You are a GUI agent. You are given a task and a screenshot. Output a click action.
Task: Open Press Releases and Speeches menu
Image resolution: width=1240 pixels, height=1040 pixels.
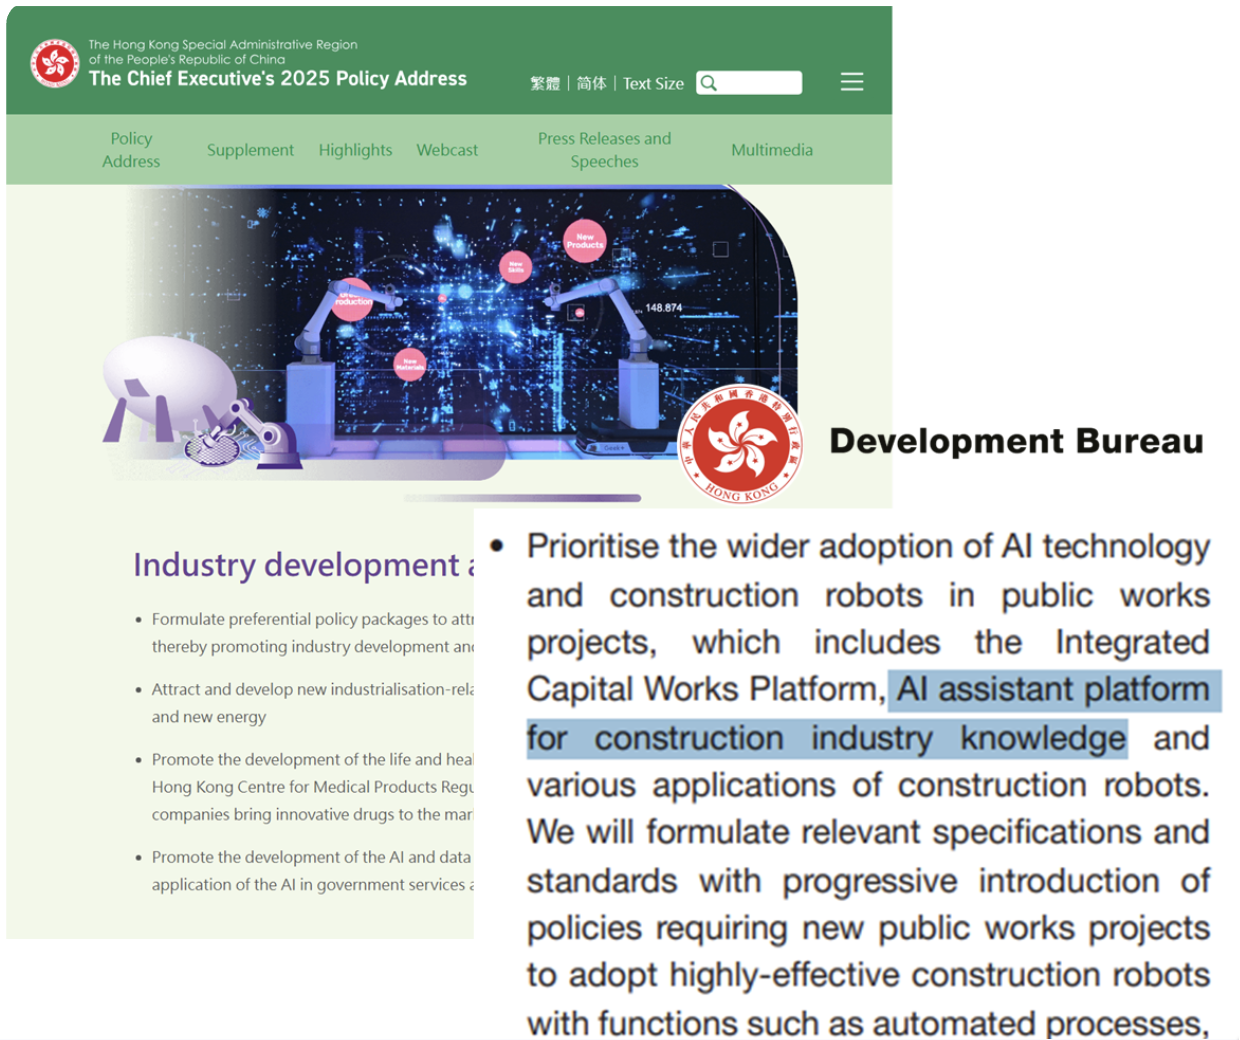point(604,150)
